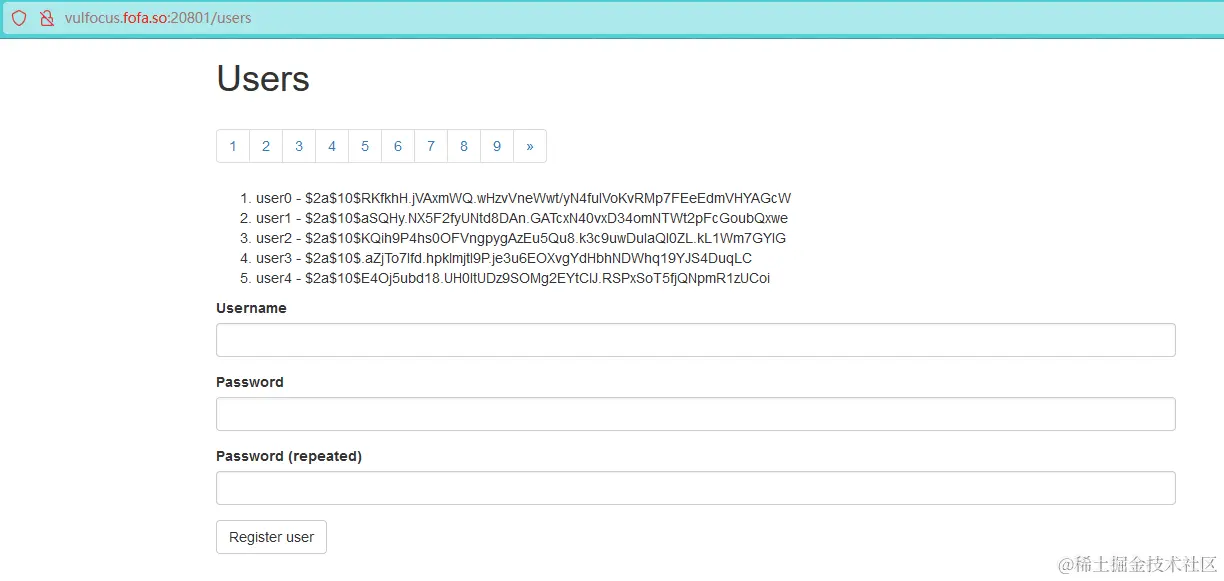Screen dimensions: 1224x581
Task: Click the Register user button
Action: 271,537
